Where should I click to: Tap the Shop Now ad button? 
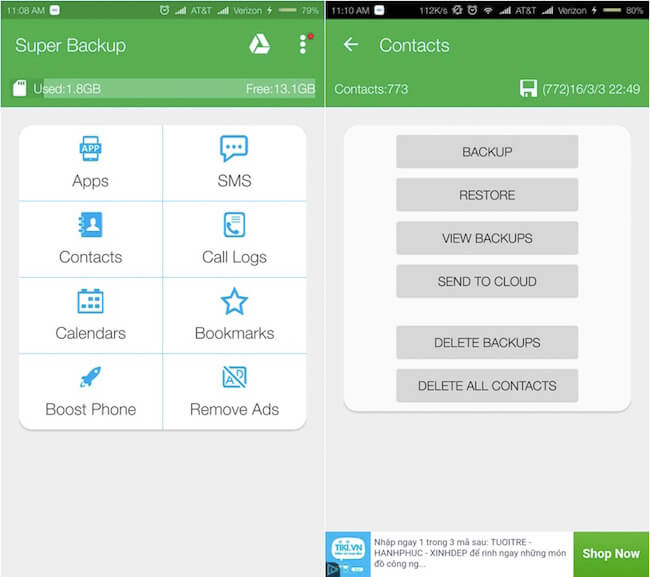[611, 554]
